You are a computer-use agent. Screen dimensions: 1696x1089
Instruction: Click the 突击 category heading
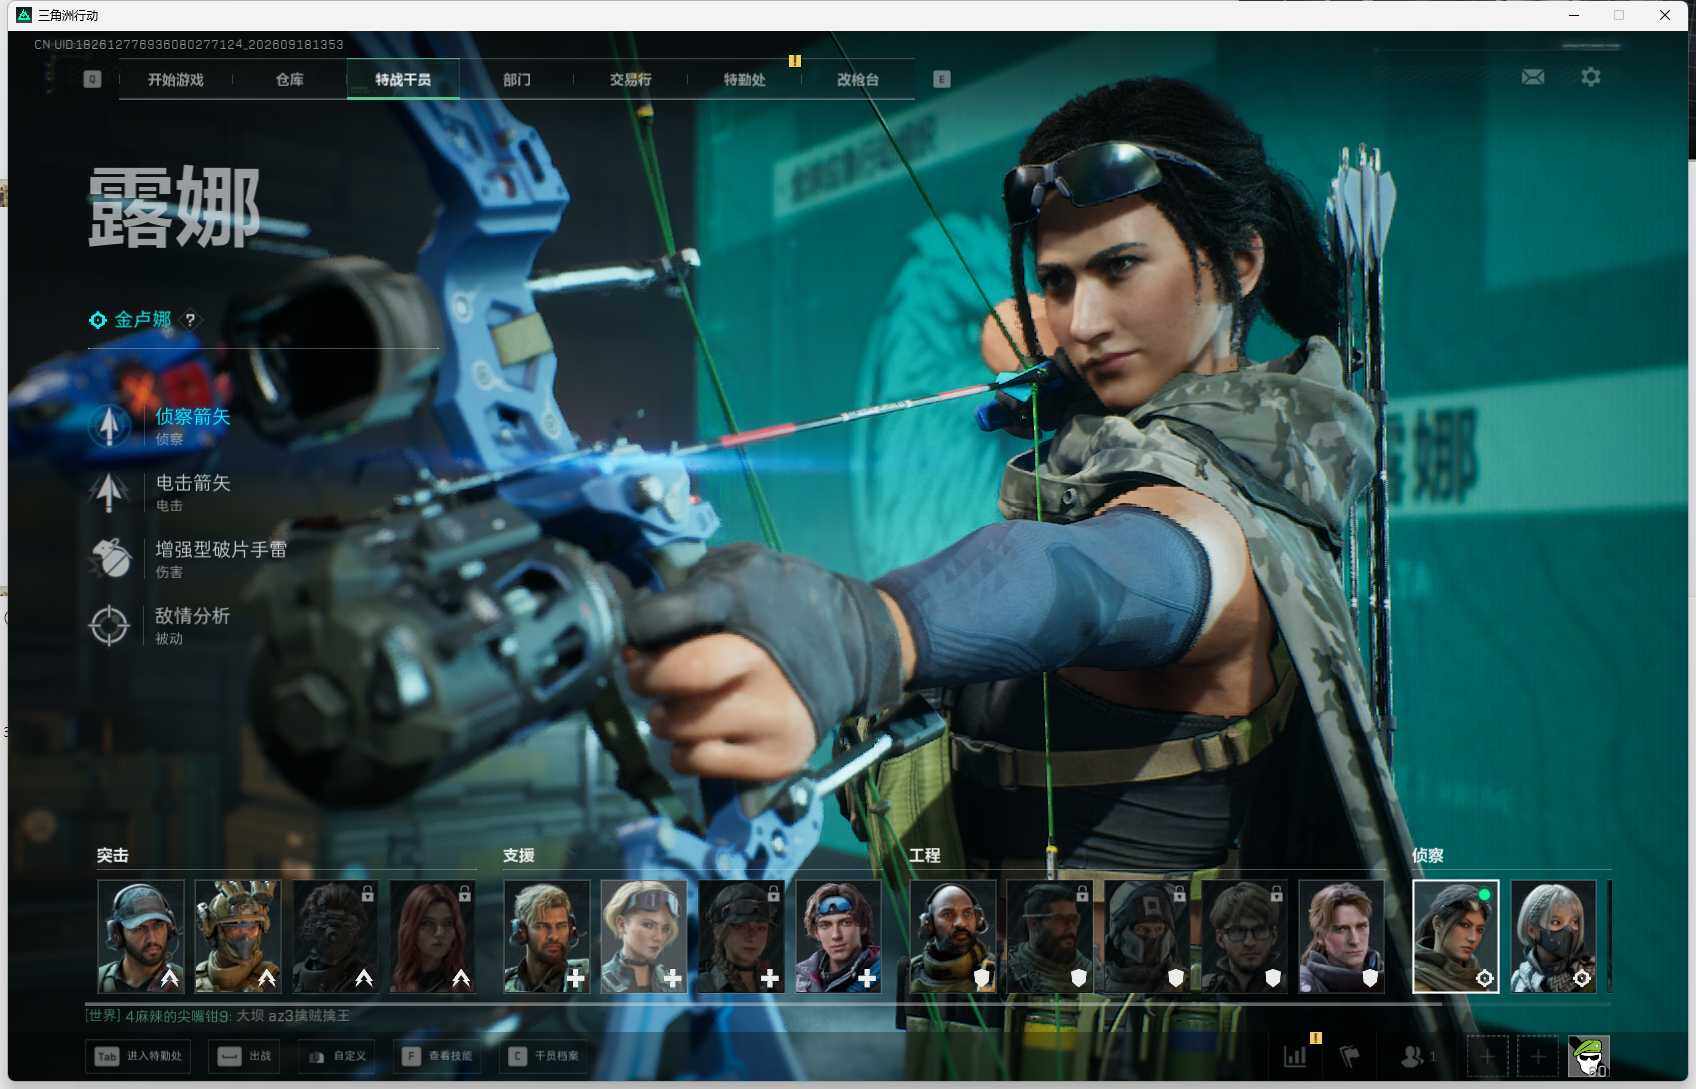click(113, 855)
